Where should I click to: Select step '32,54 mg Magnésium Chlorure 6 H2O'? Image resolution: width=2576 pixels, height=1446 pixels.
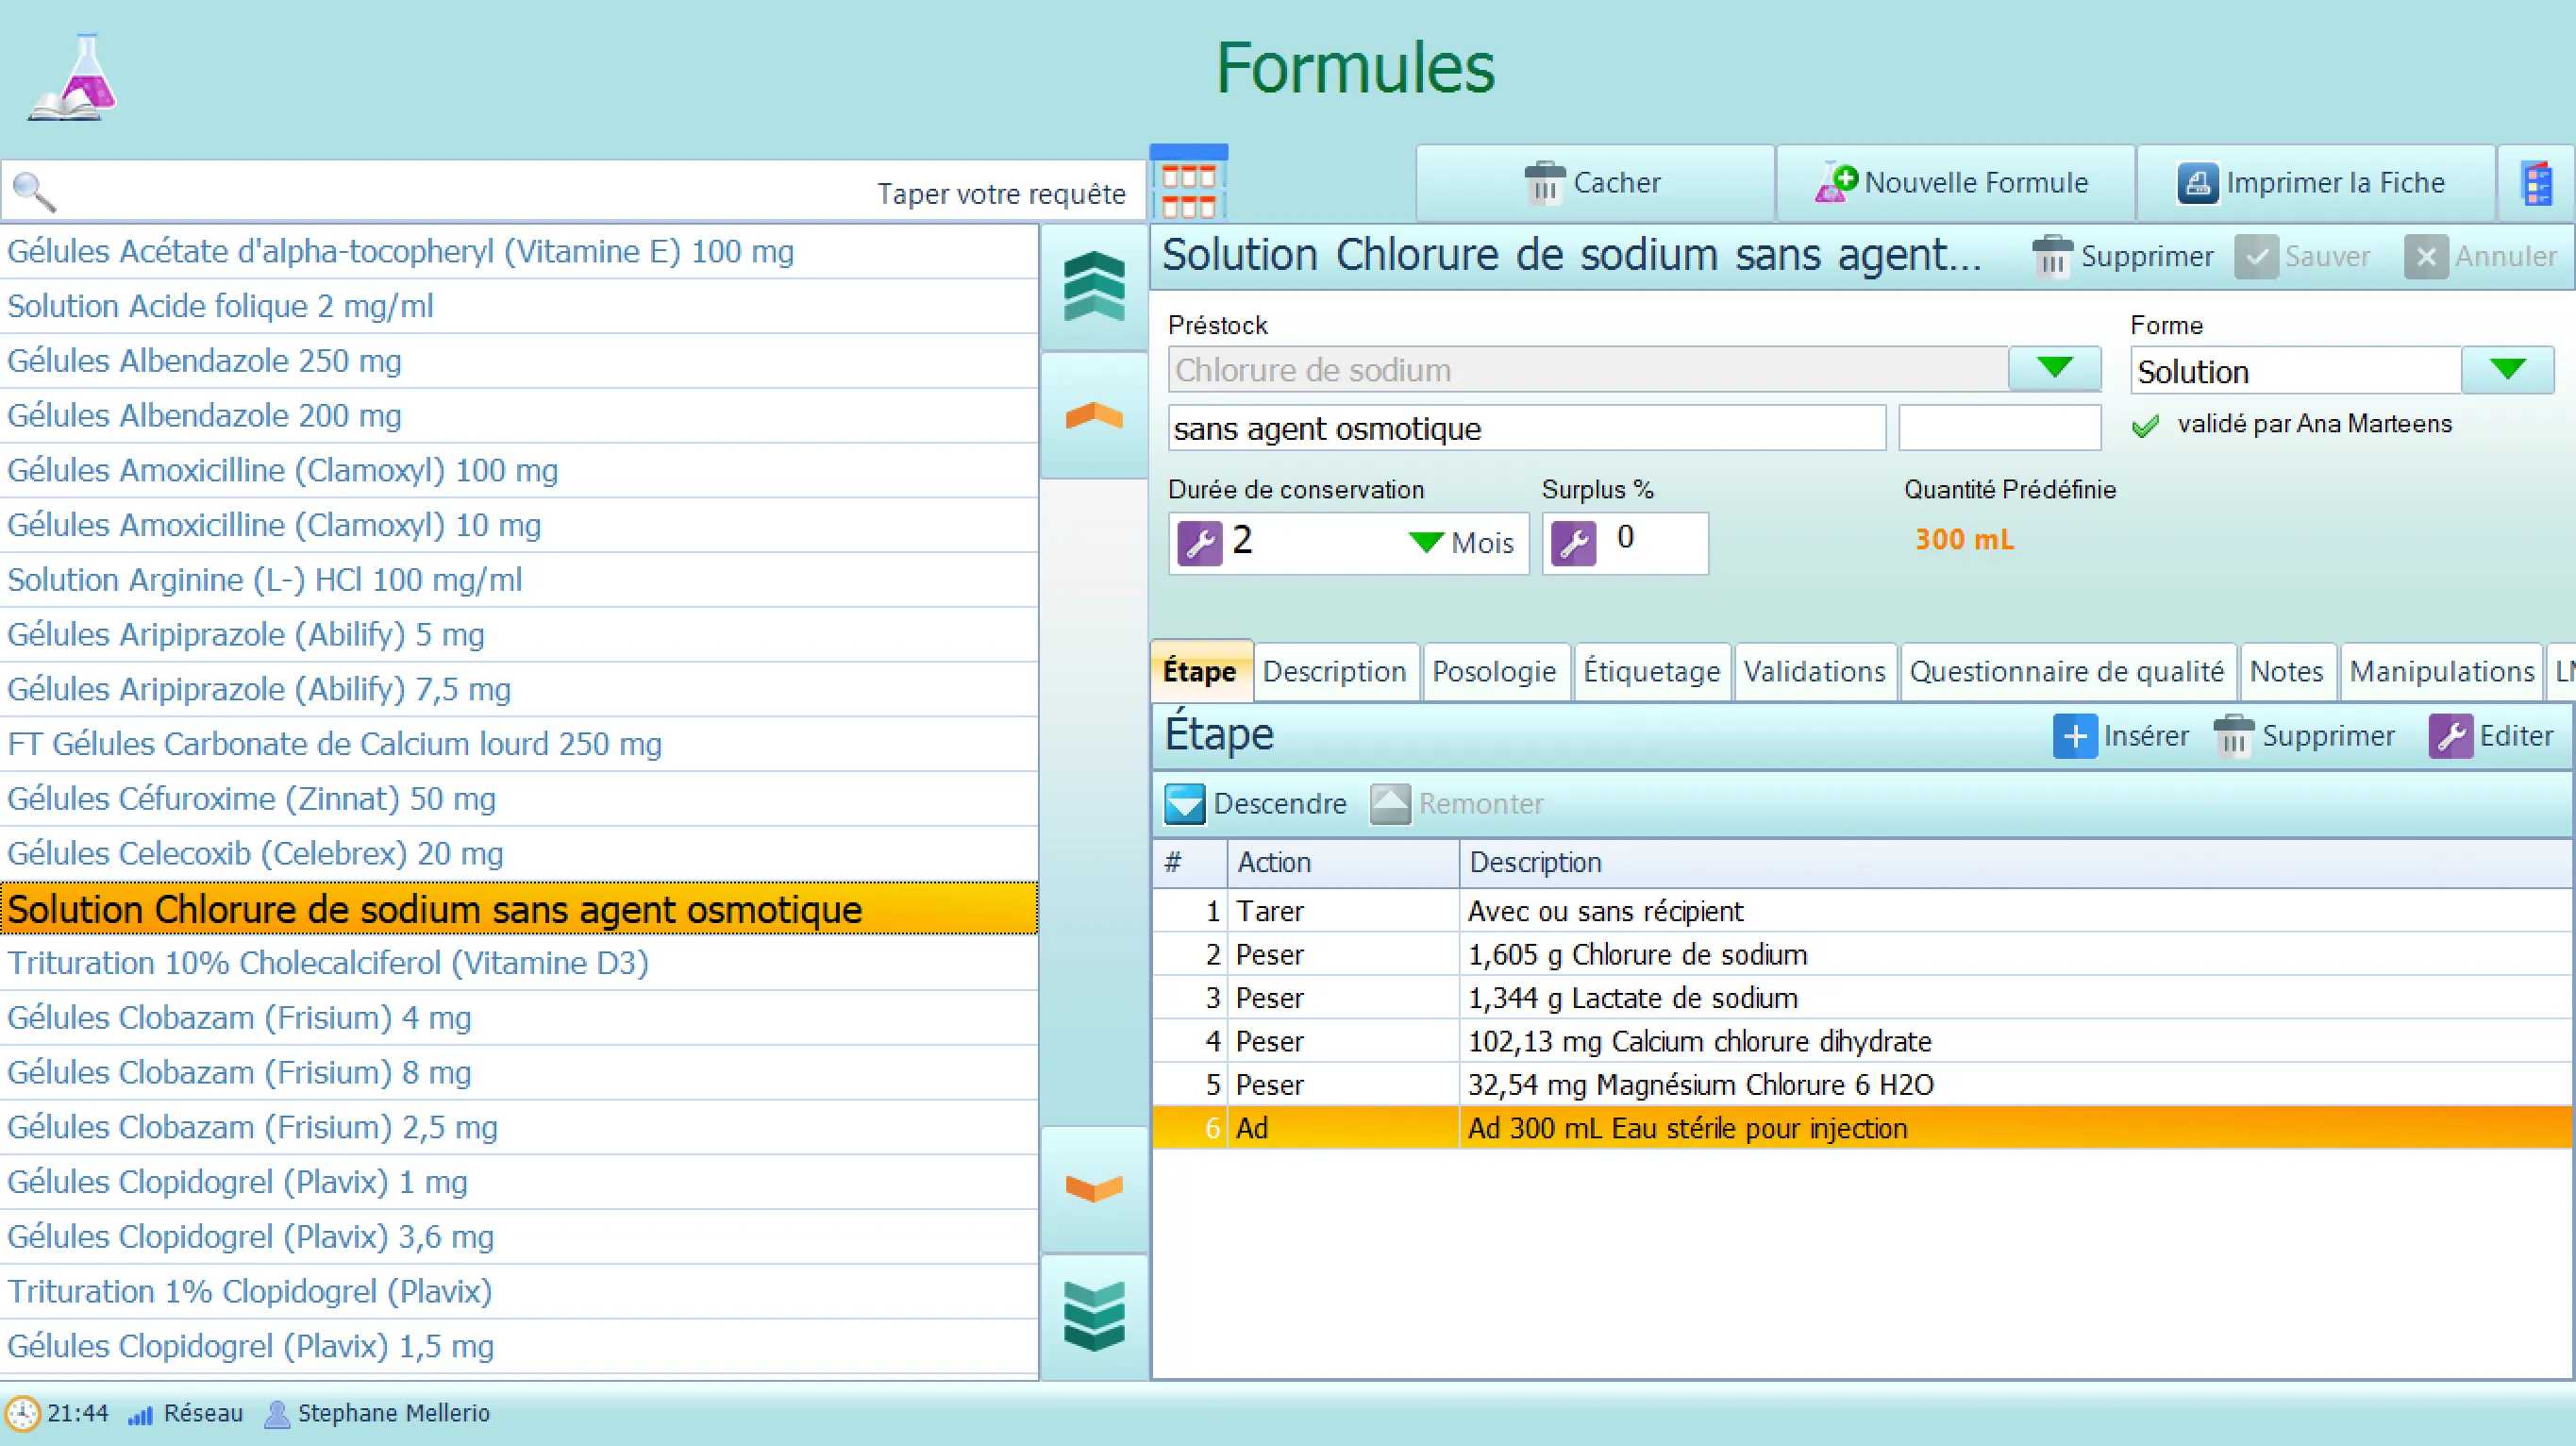coord(1862,1085)
